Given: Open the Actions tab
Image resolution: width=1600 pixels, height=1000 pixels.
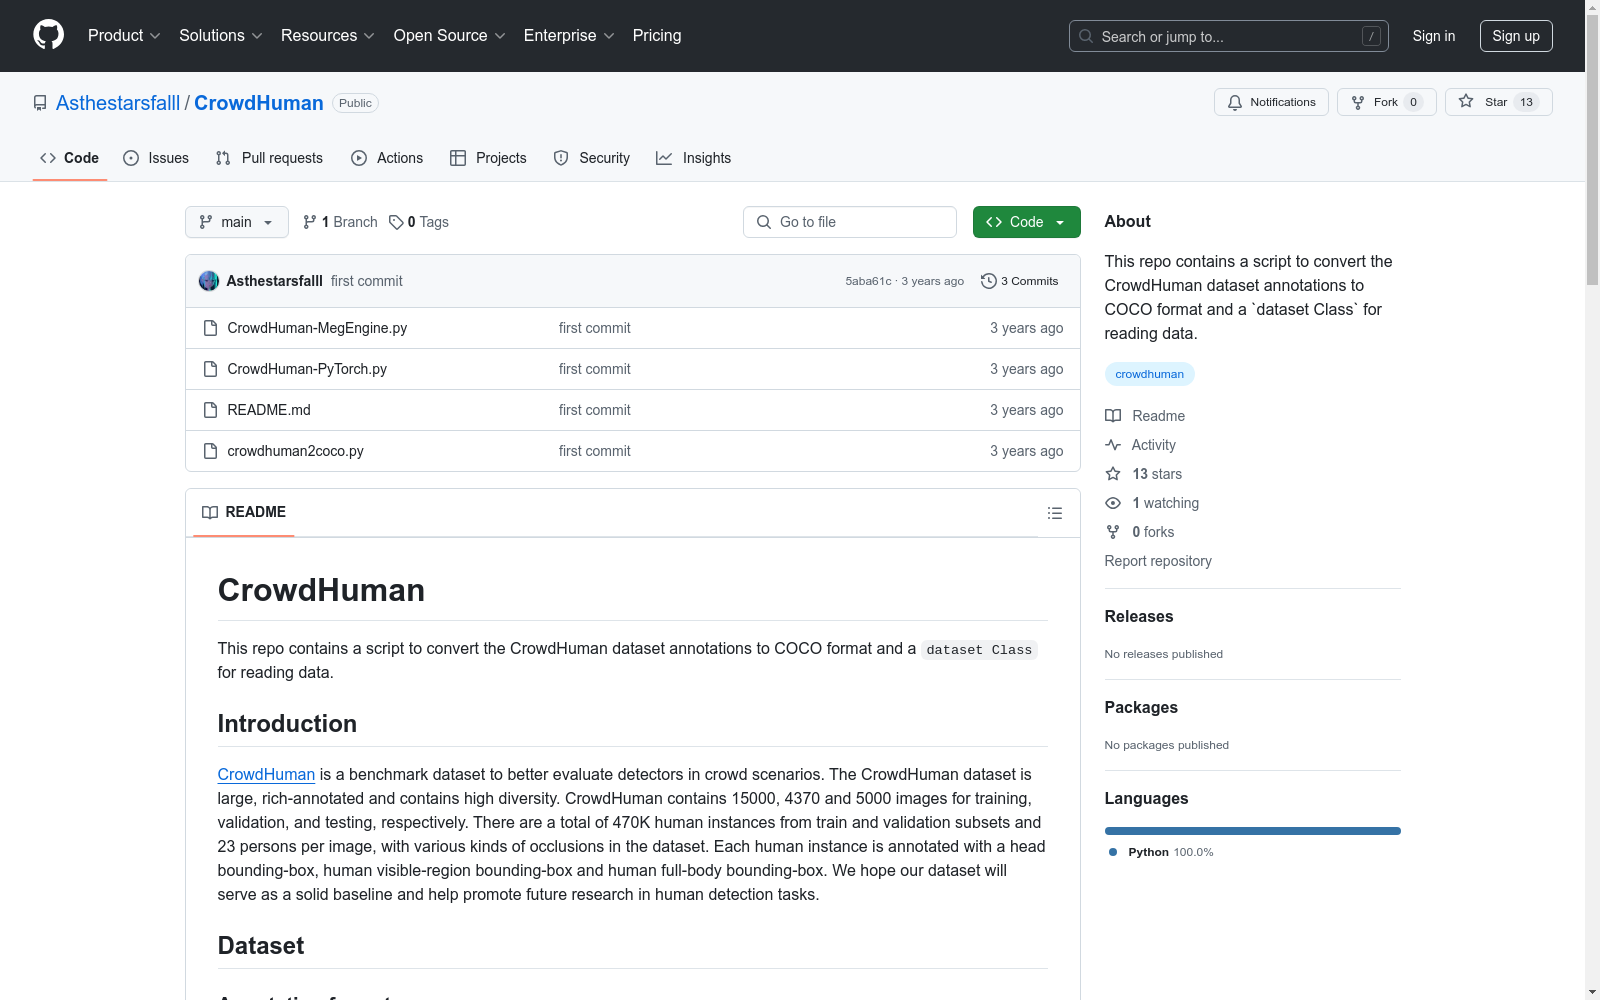Looking at the screenshot, I should 387,158.
